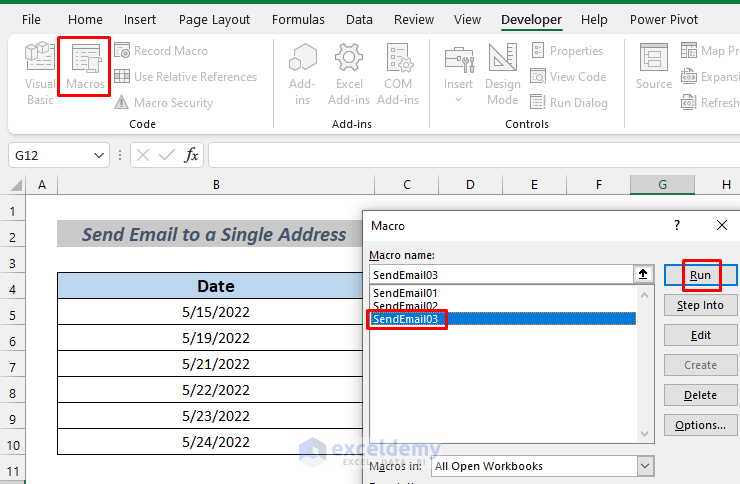Open Macro Security settings

point(164,102)
